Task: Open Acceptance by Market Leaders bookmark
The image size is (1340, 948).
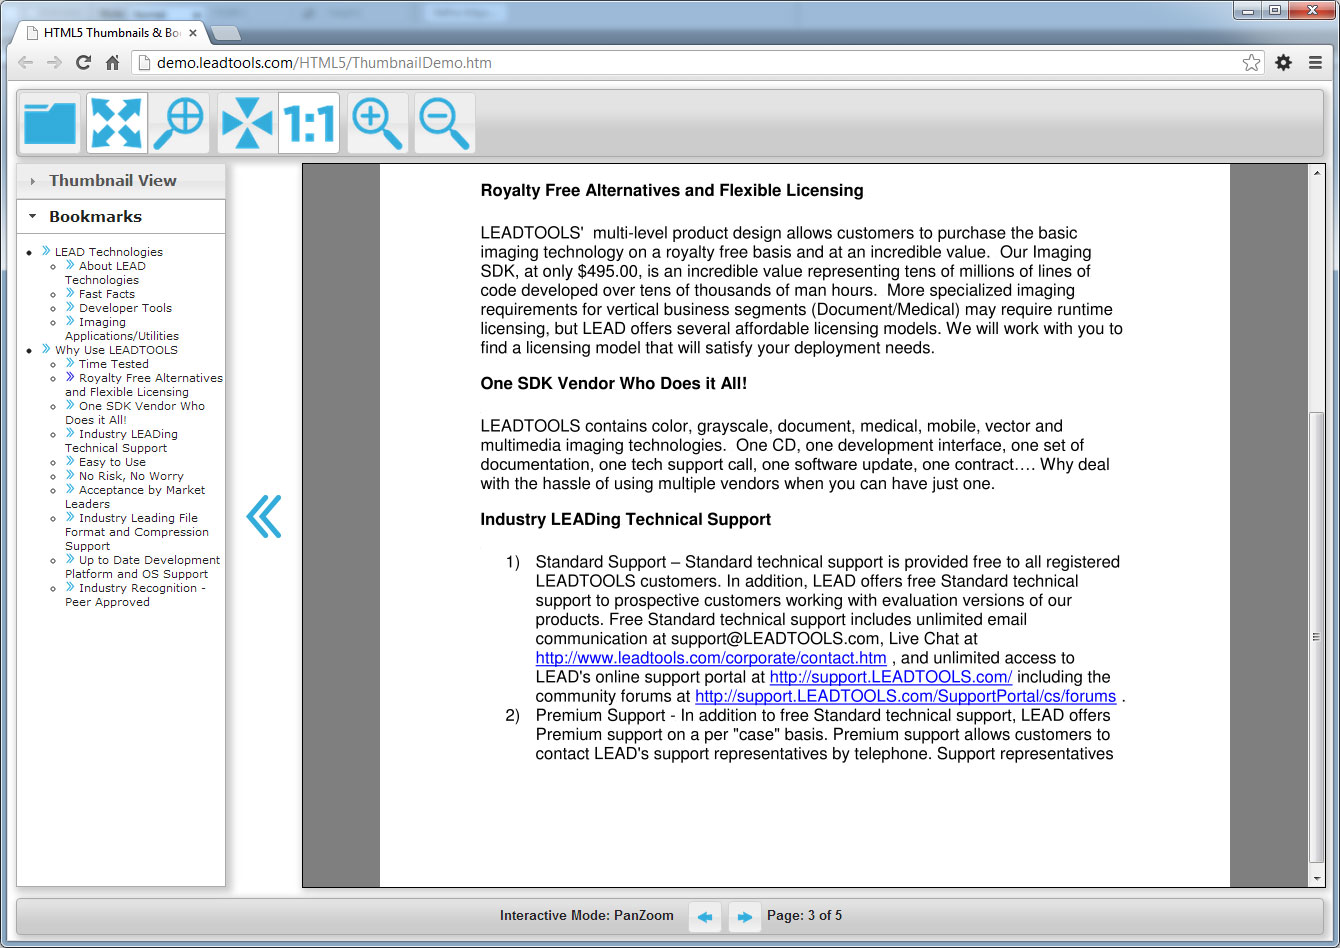Action: [x=135, y=497]
